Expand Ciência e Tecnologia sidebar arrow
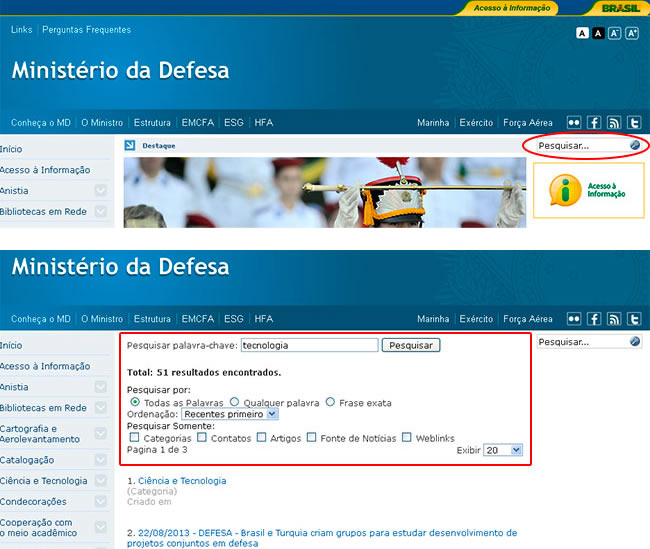Image resolution: width=650 pixels, height=549 pixels. click(100, 481)
